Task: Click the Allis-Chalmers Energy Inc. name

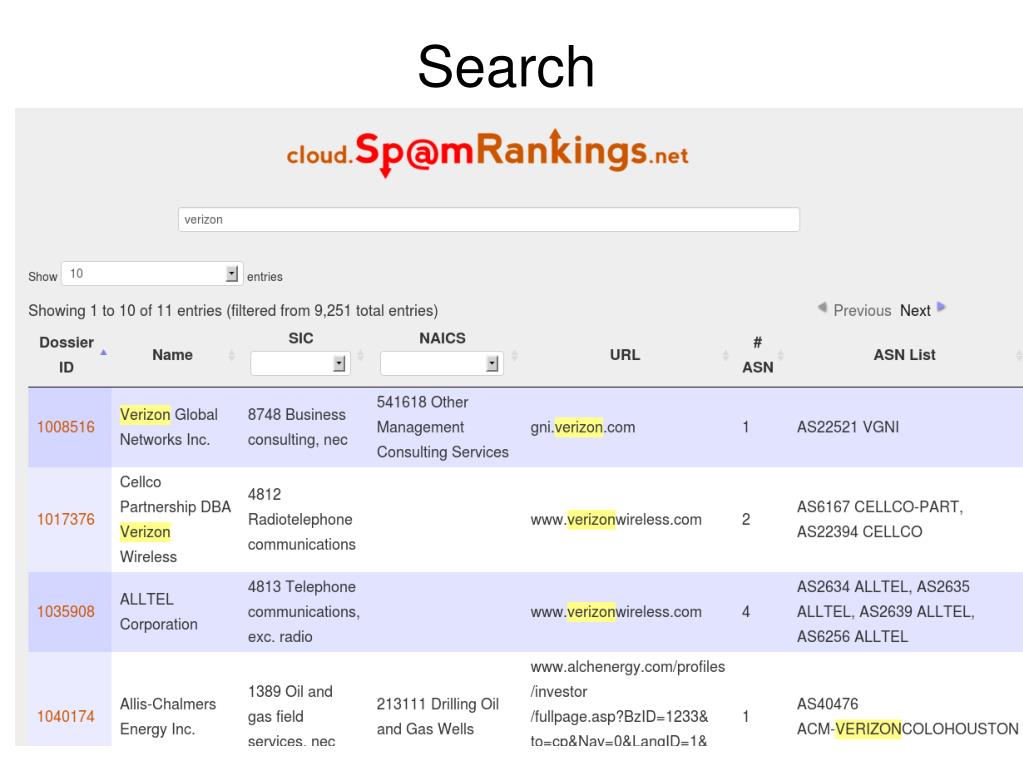Action: click(168, 716)
